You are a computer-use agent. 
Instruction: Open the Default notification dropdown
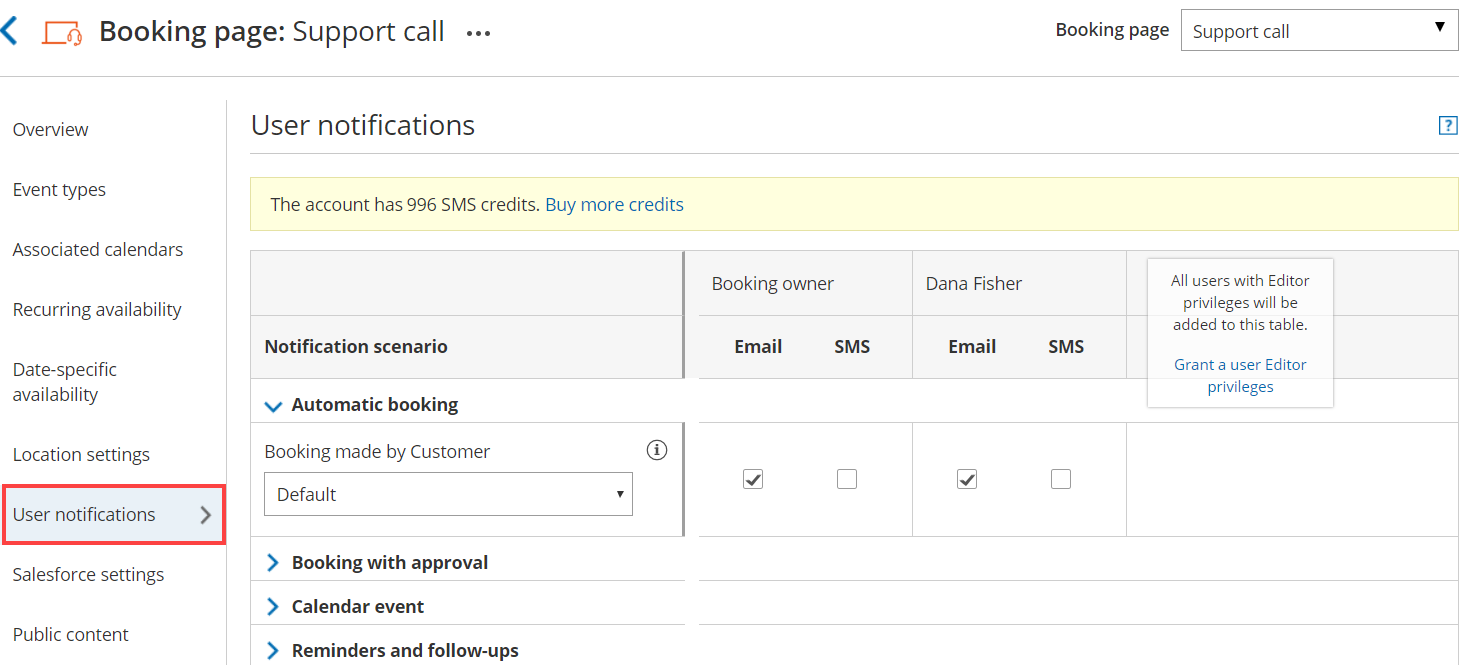448,494
